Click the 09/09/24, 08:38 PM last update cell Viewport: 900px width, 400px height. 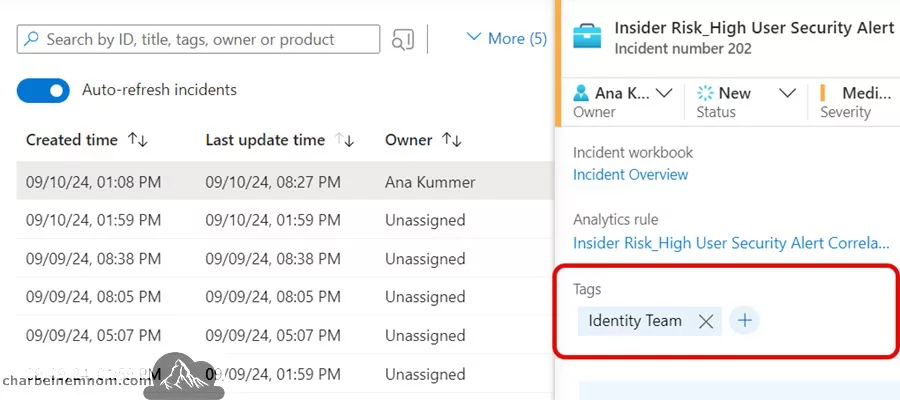pyautogui.click(x=273, y=259)
